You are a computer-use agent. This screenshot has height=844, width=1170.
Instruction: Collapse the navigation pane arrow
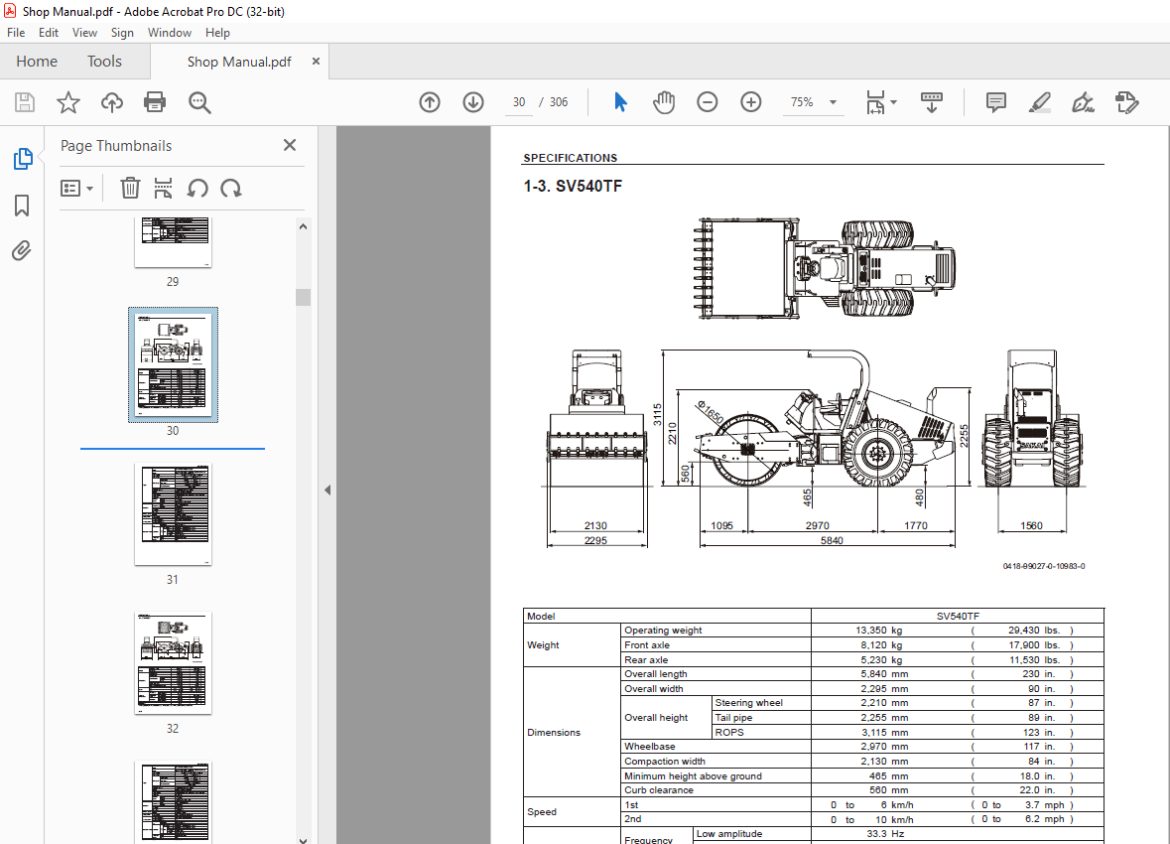tap(328, 490)
